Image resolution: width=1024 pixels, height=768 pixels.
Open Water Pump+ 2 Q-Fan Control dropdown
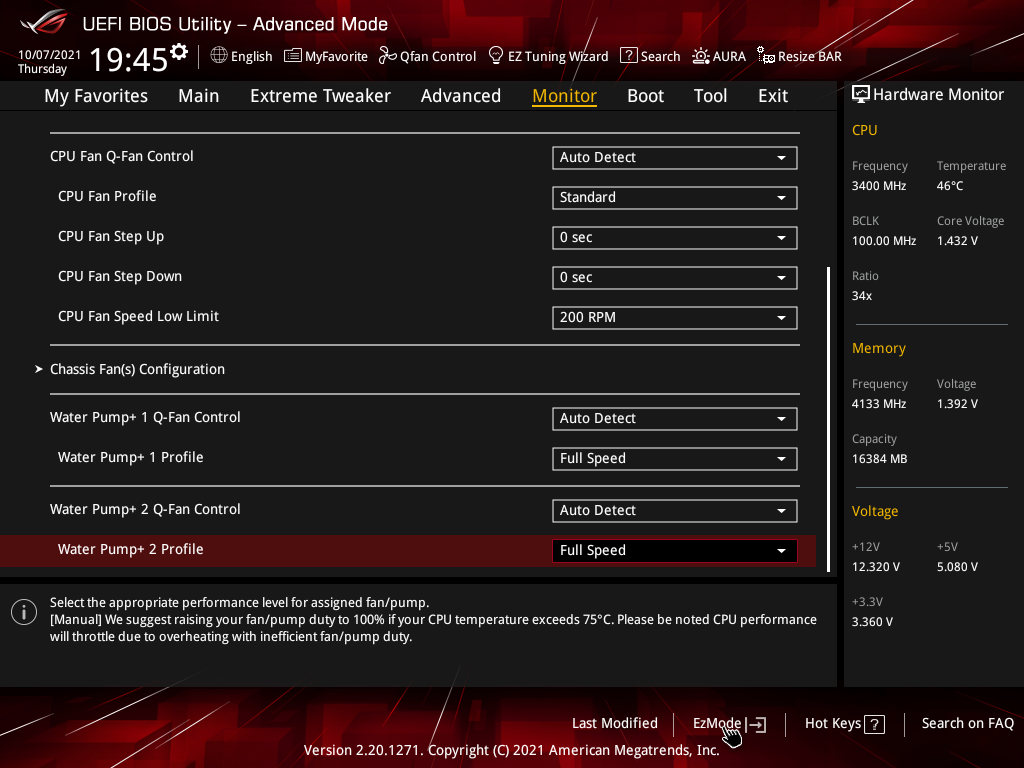(x=675, y=511)
